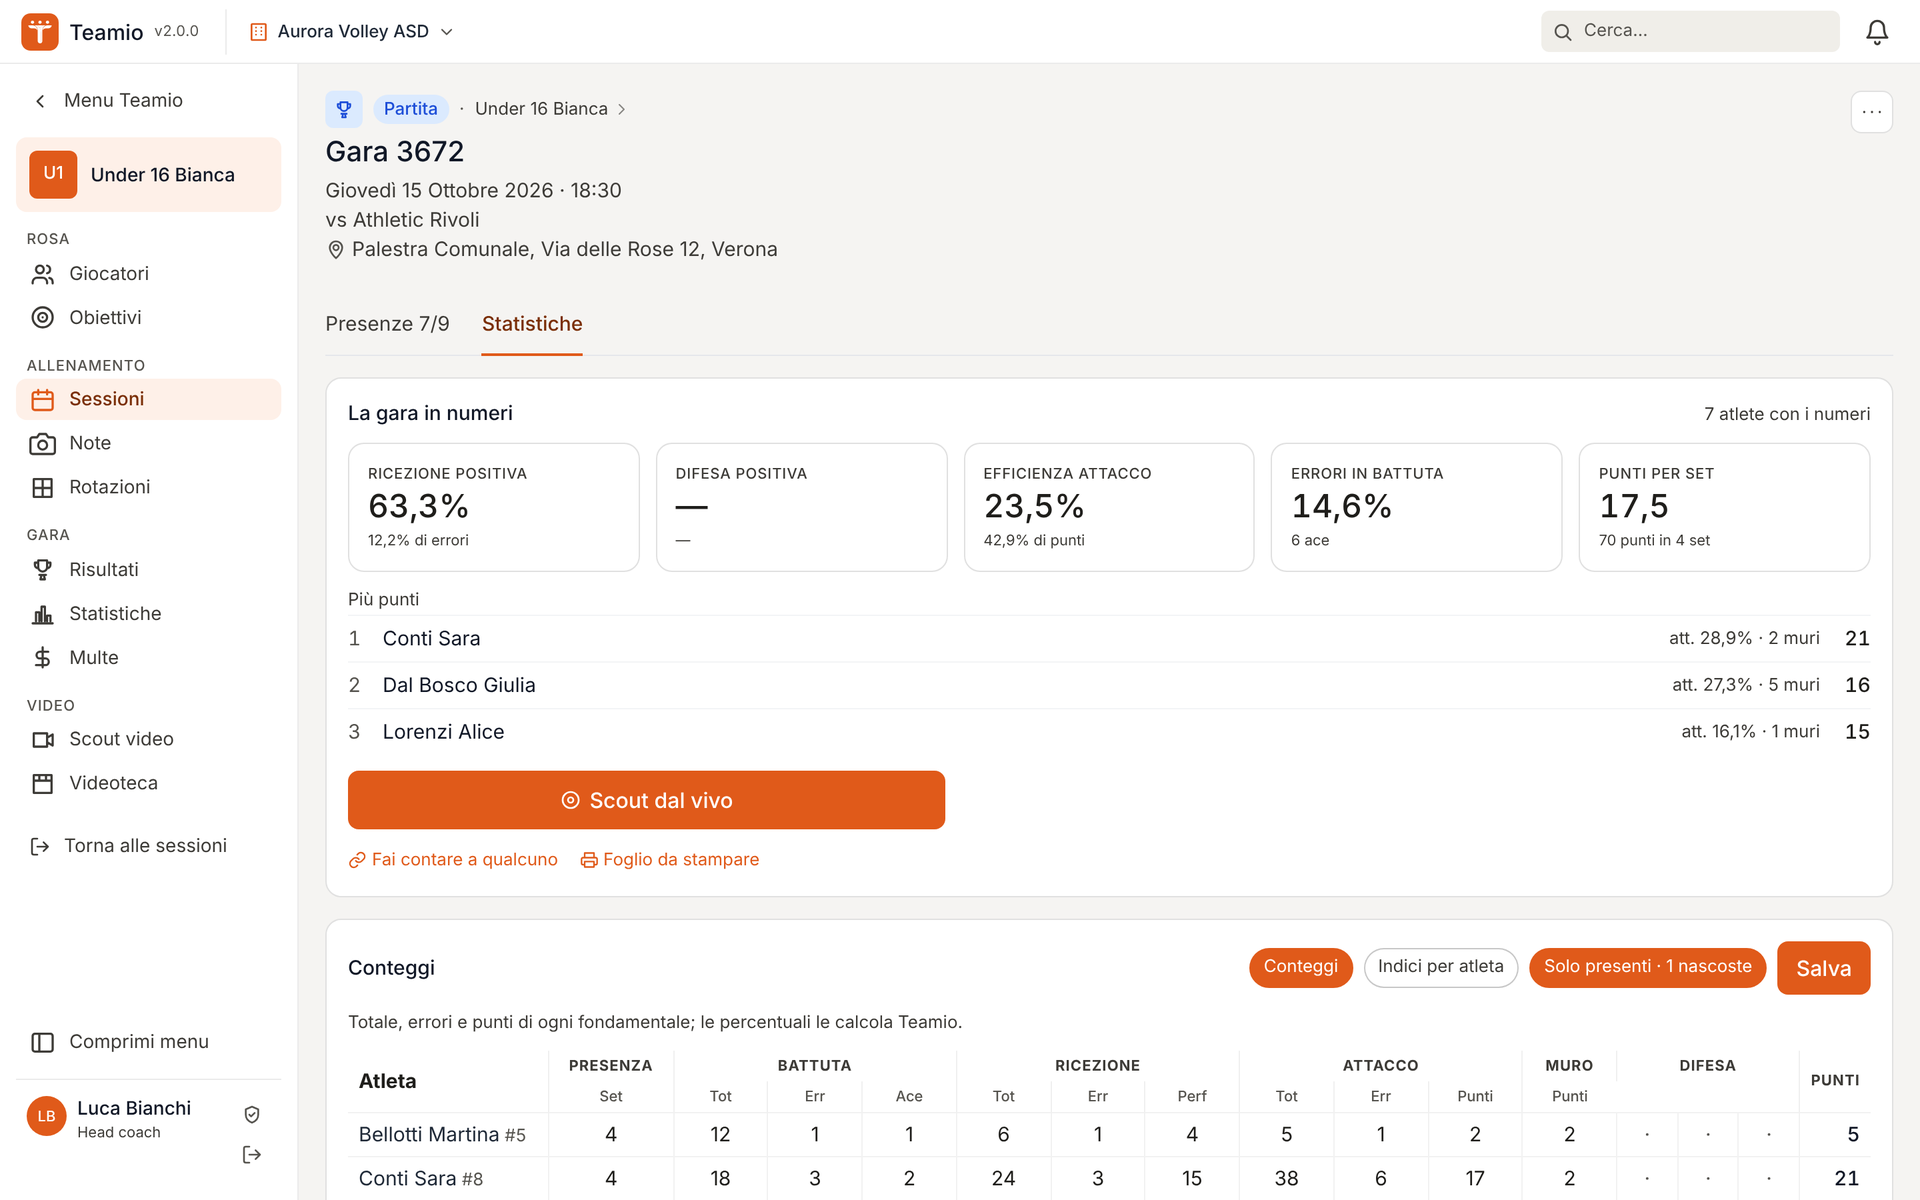Open the Videoteca clapperboard icon

(42, 784)
